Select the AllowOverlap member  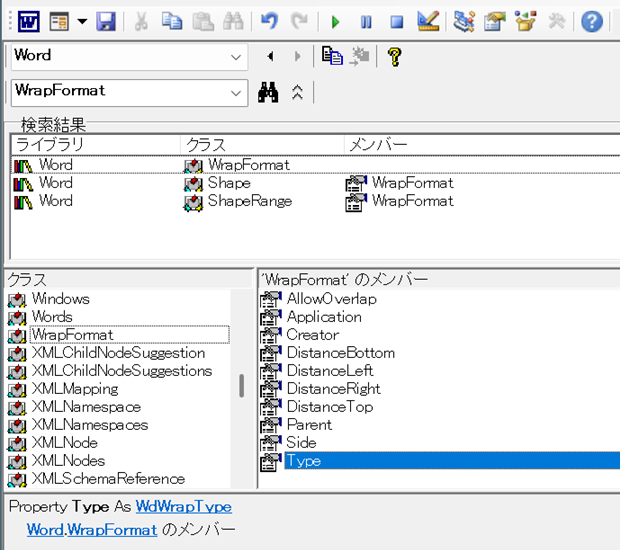[x=332, y=299]
